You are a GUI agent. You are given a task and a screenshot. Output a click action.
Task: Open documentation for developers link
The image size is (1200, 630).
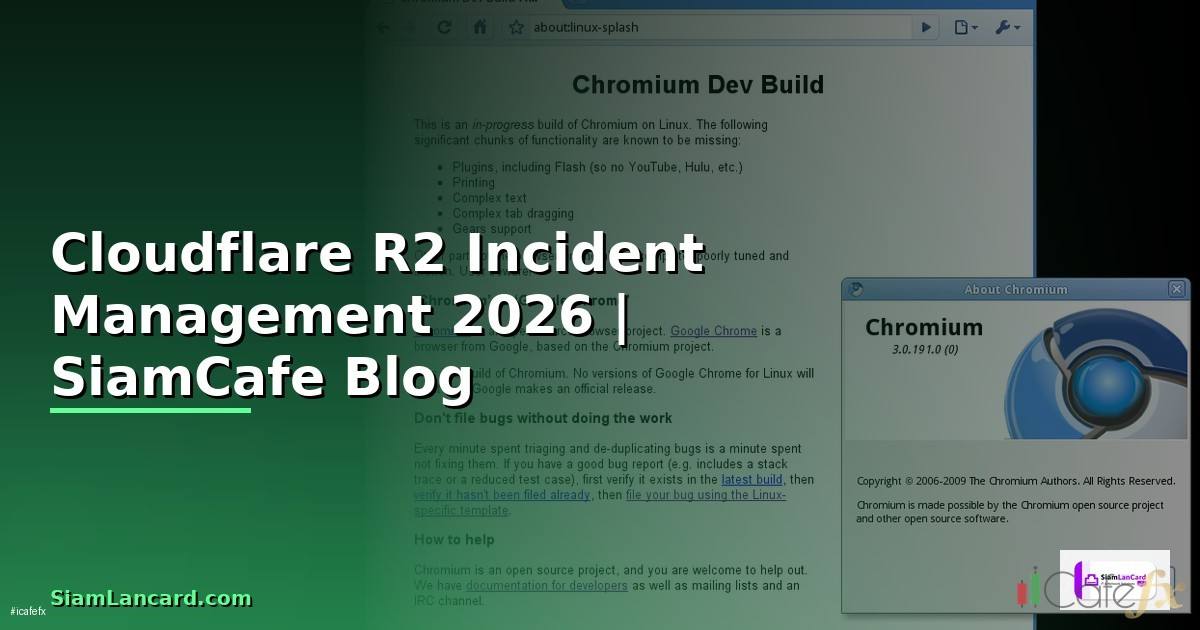coord(546,585)
